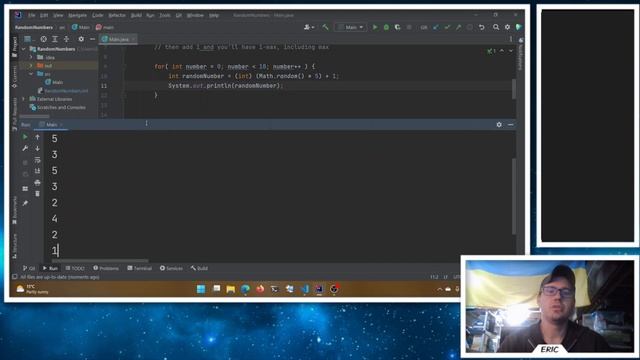Toggle soft-wrap in Run console
640x360 pixels.
[37, 160]
